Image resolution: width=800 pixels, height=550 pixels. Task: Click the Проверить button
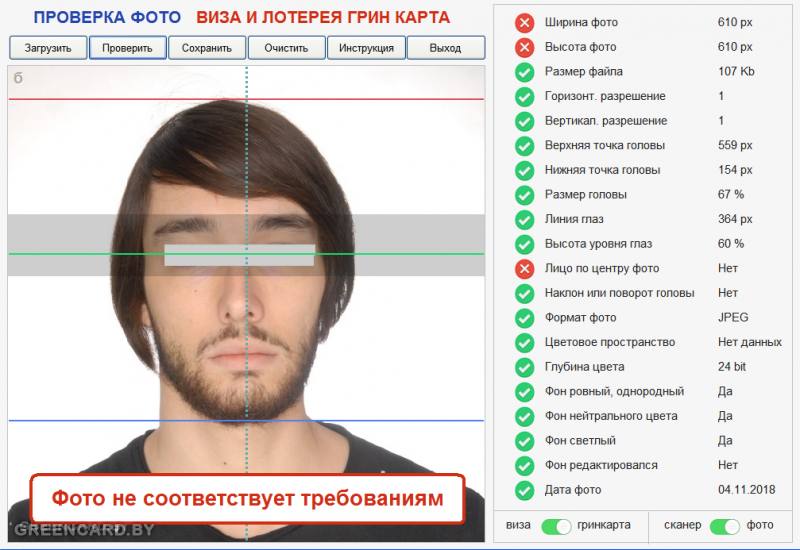(128, 48)
